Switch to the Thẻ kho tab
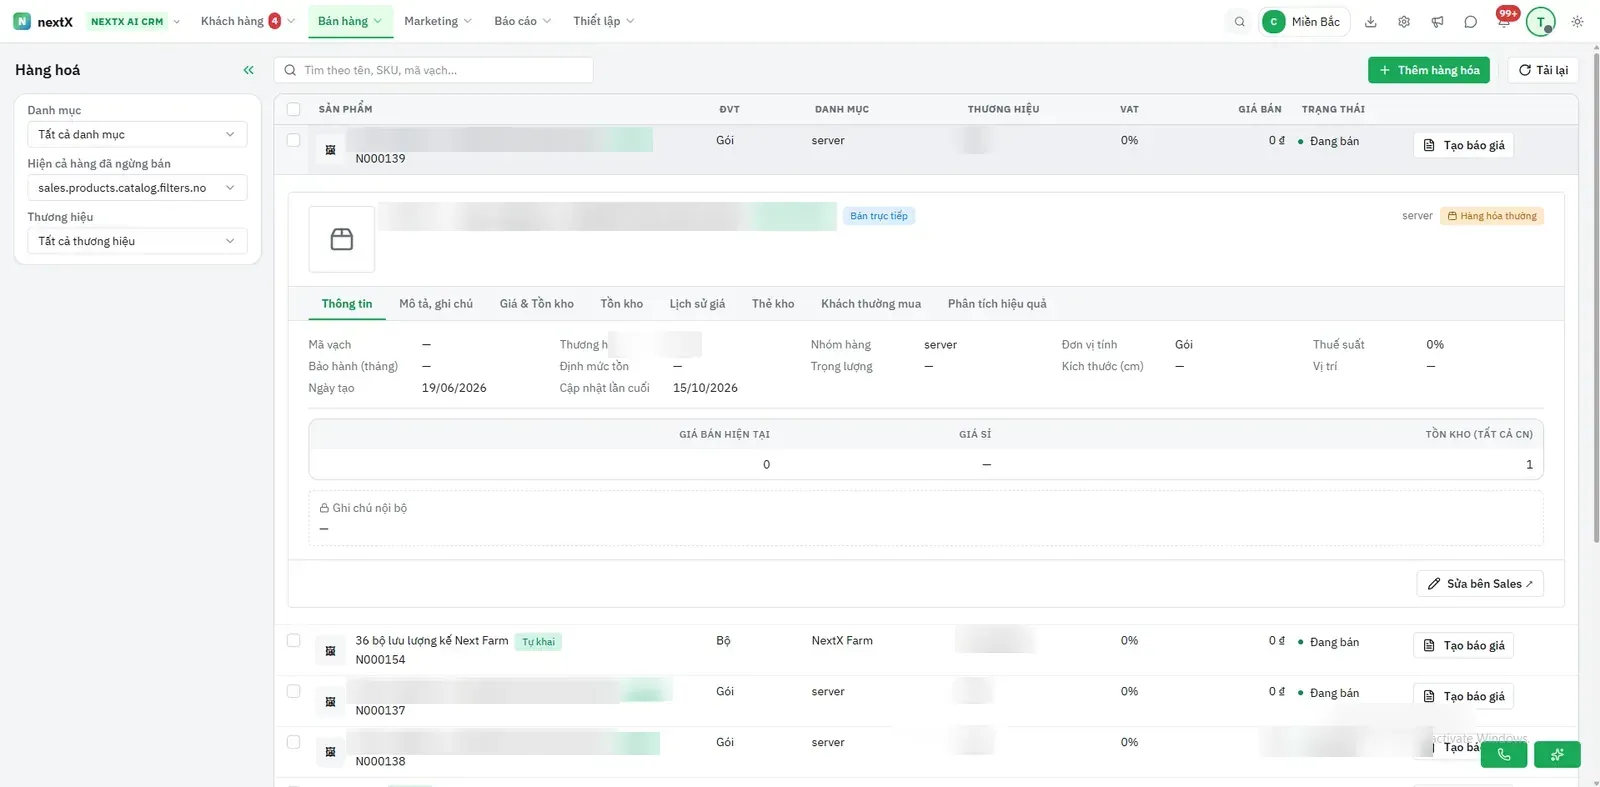 pos(773,304)
